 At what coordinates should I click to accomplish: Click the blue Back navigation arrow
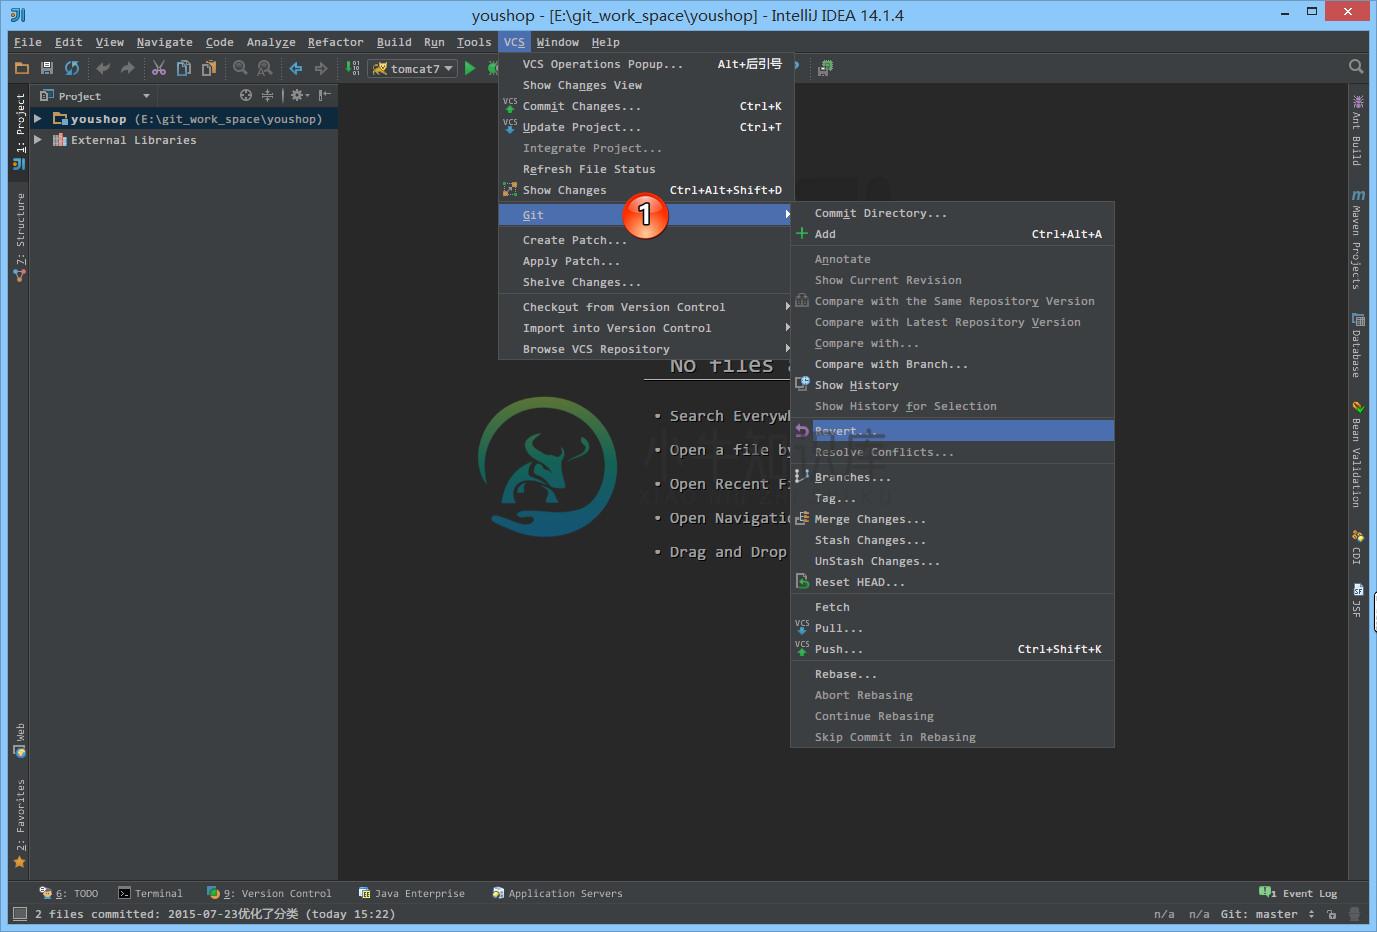tap(296, 68)
